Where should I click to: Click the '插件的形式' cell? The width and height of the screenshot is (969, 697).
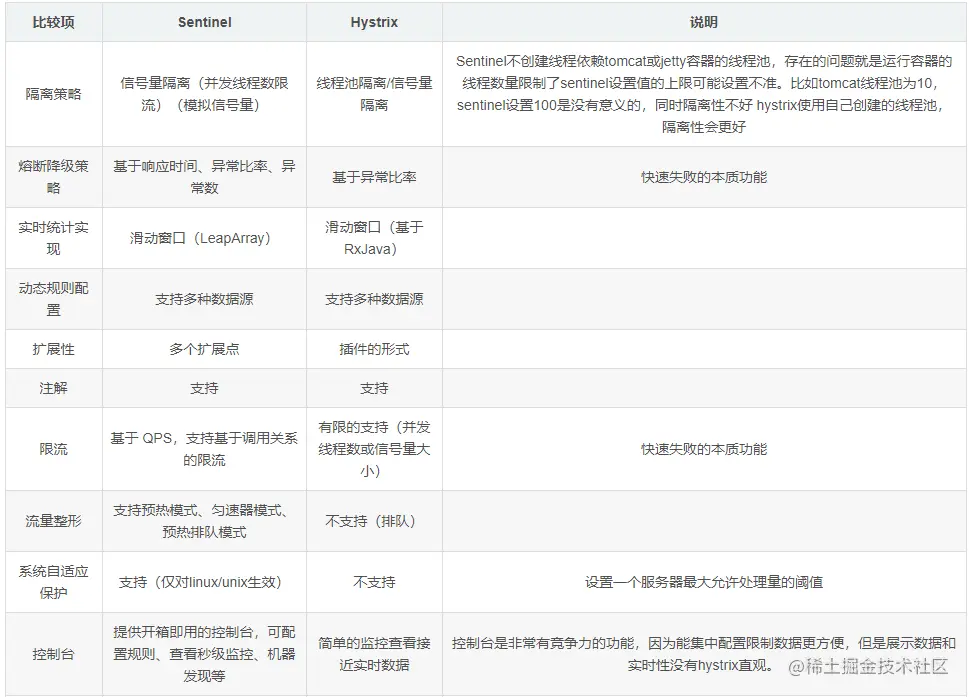374,349
